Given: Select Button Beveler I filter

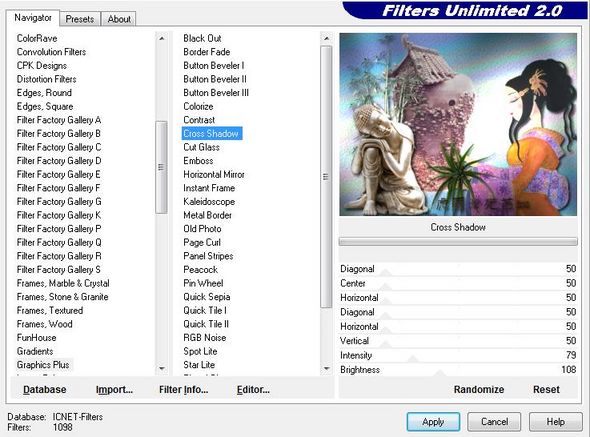Looking at the screenshot, I should [214, 65].
